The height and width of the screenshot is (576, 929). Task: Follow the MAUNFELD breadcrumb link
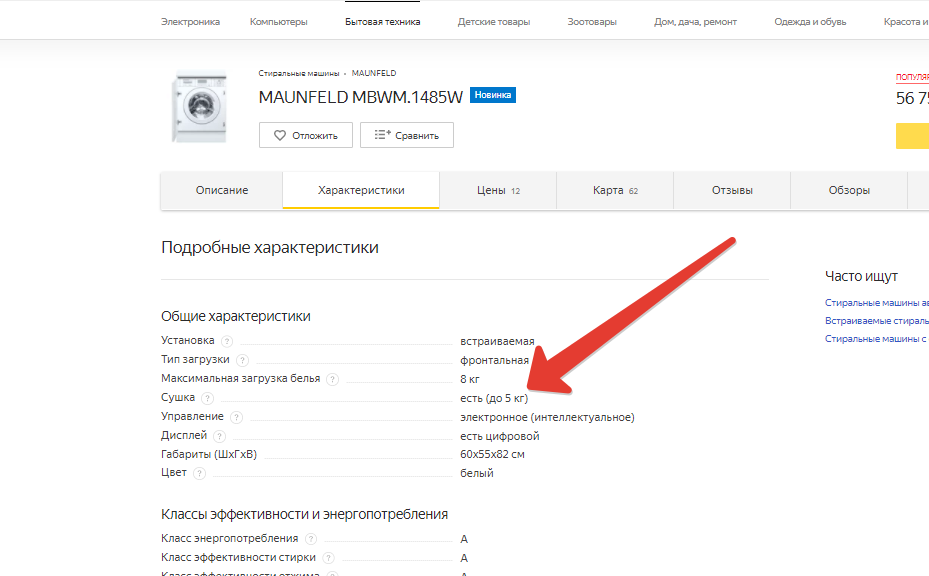pos(374,73)
